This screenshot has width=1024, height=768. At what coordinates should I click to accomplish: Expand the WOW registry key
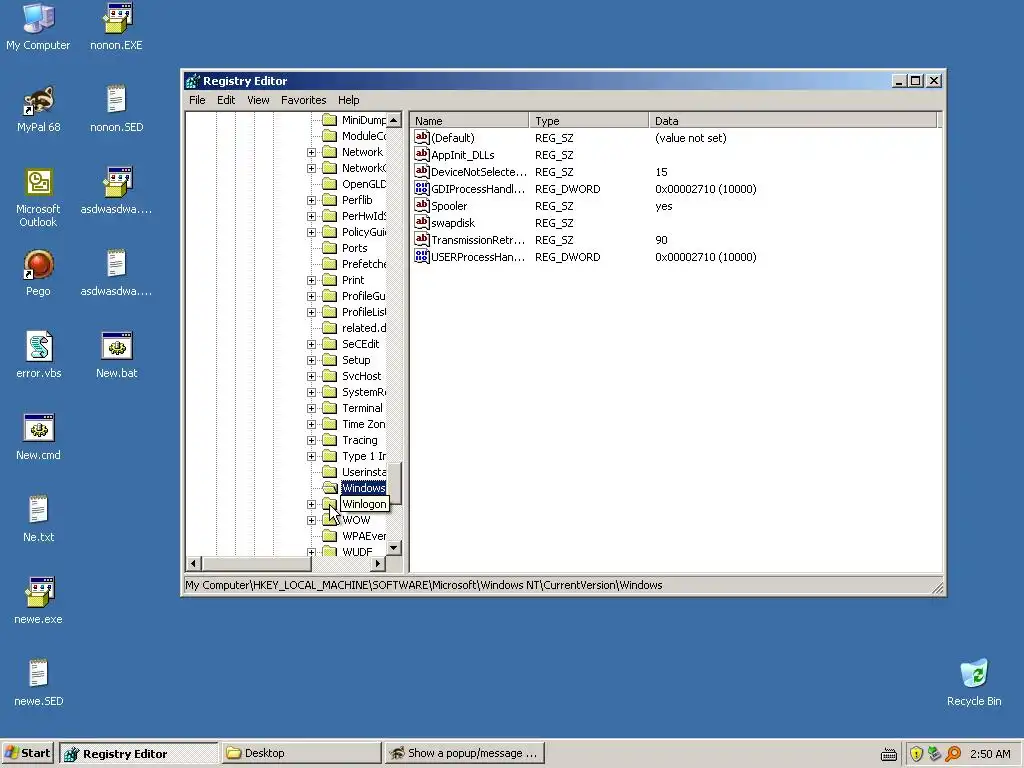click(312, 520)
